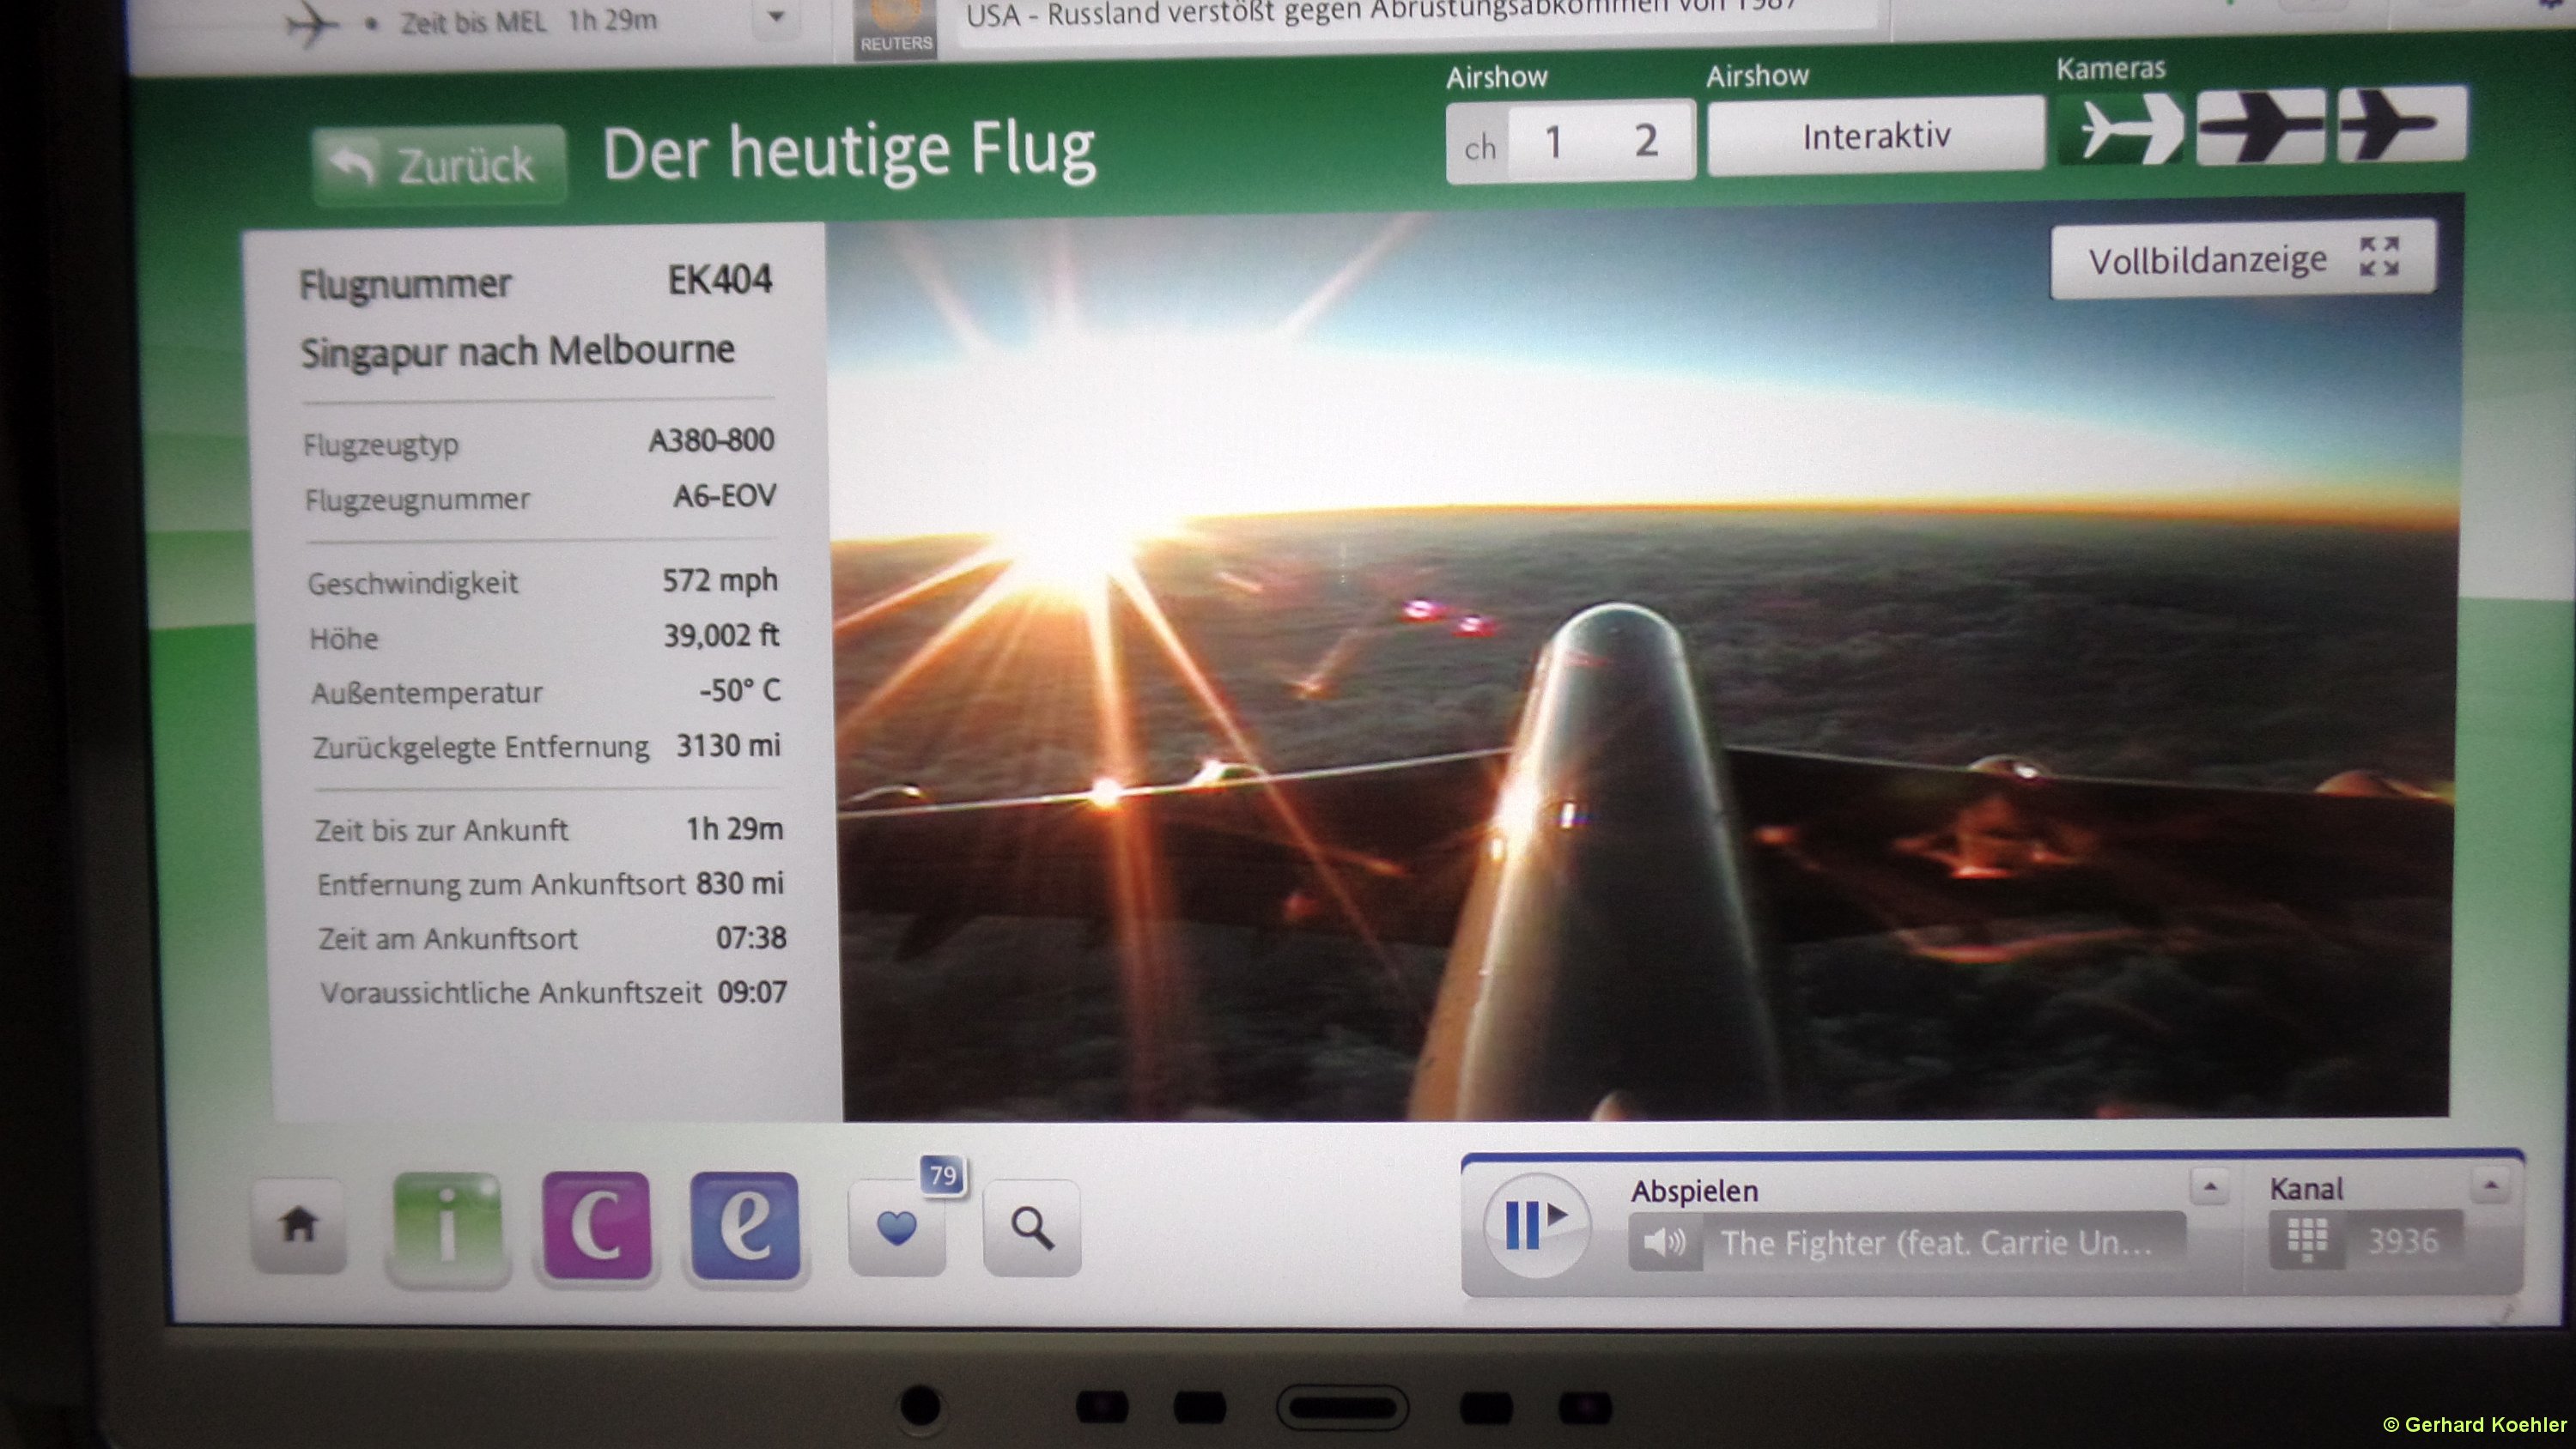Screen dimensions: 2576x1449
Task: Open Vollbildanzeige fullscreen view
Action: [2242, 259]
